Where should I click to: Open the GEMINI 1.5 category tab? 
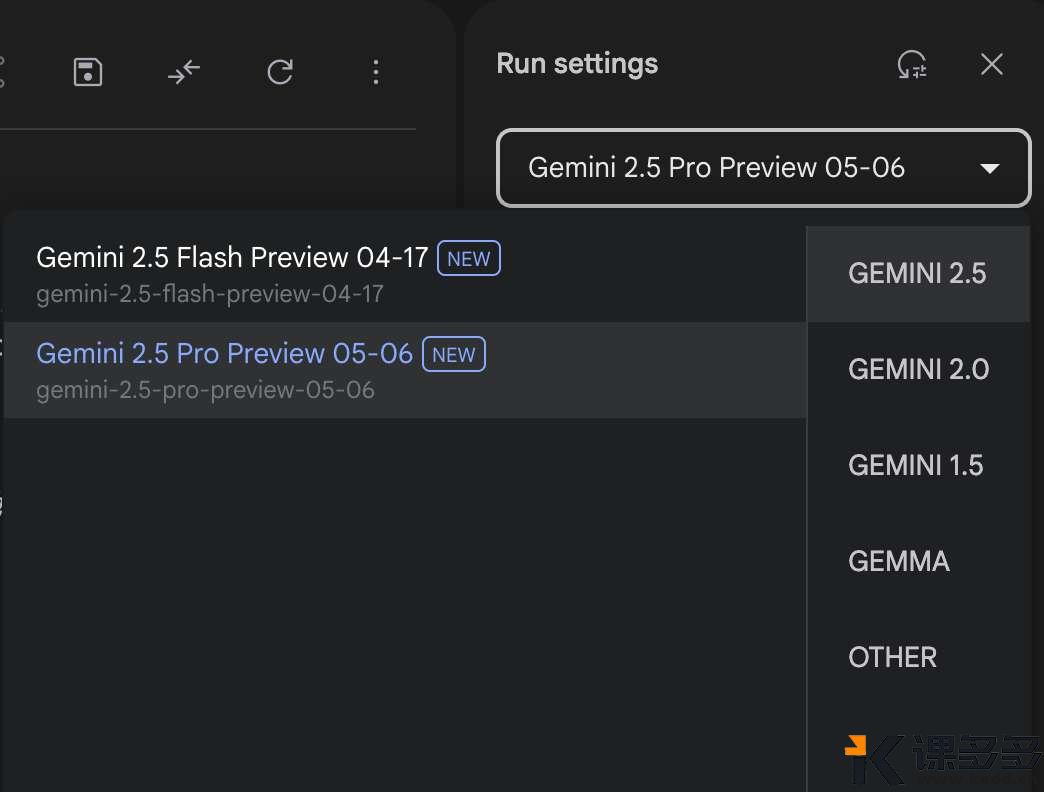917,465
